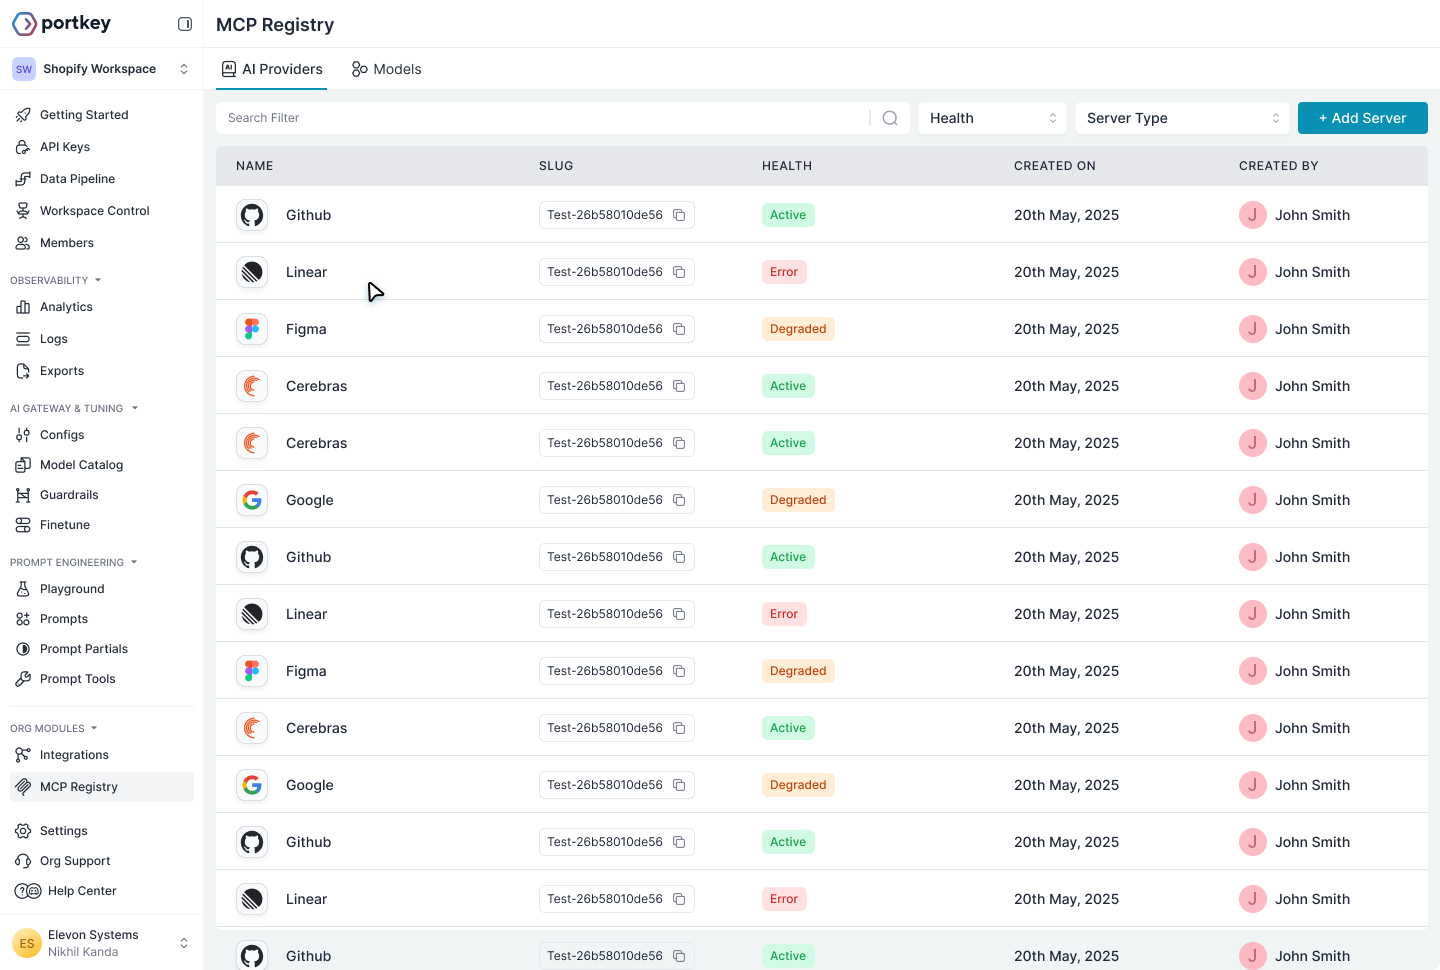Screen dimensions: 1440x970
Task: Click the Github icon on the first row
Action: click(x=252, y=214)
